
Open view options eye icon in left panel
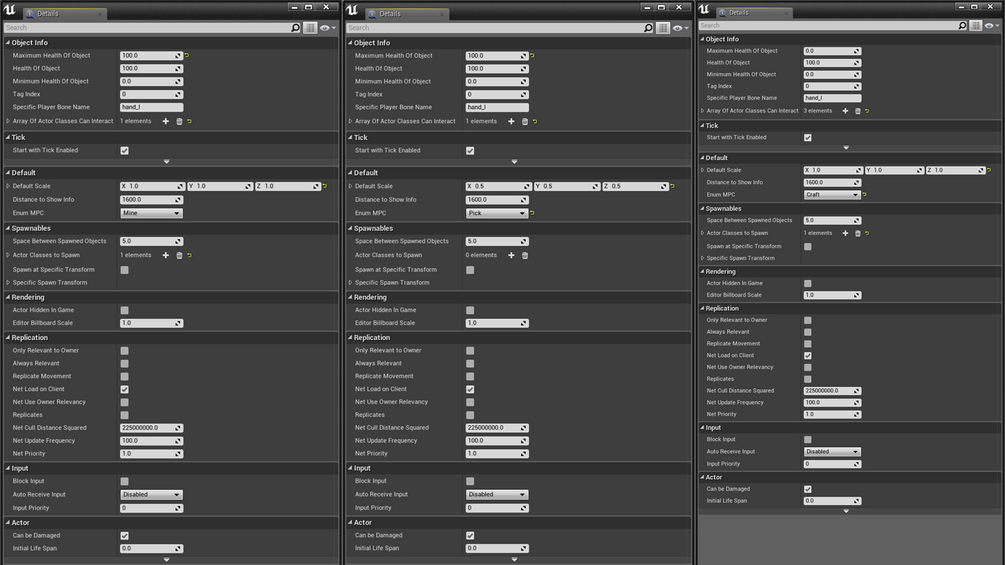(x=326, y=28)
